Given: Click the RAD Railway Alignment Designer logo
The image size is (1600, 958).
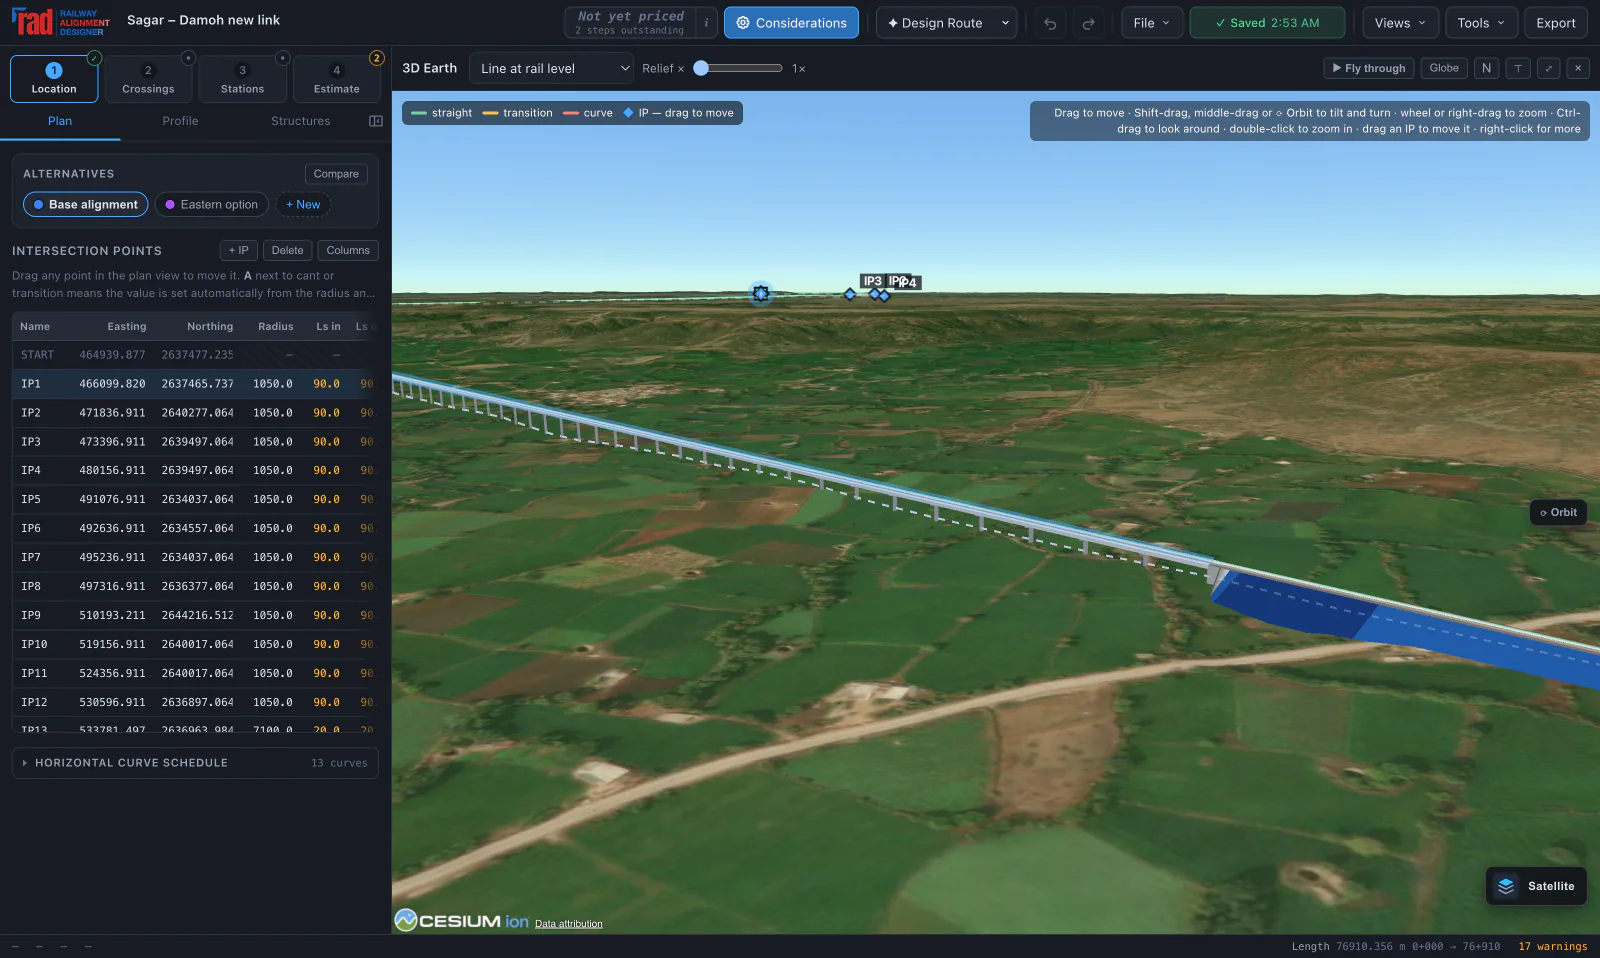Looking at the screenshot, I should pyautogui.click(x=60, y=22).
